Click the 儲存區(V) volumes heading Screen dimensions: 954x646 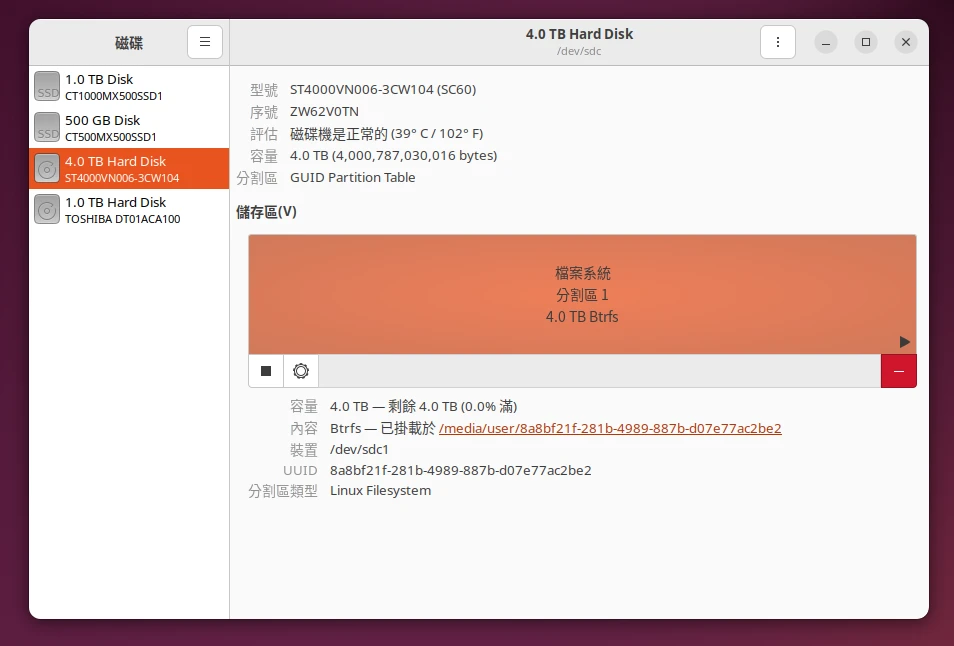(x=266, y=212)
